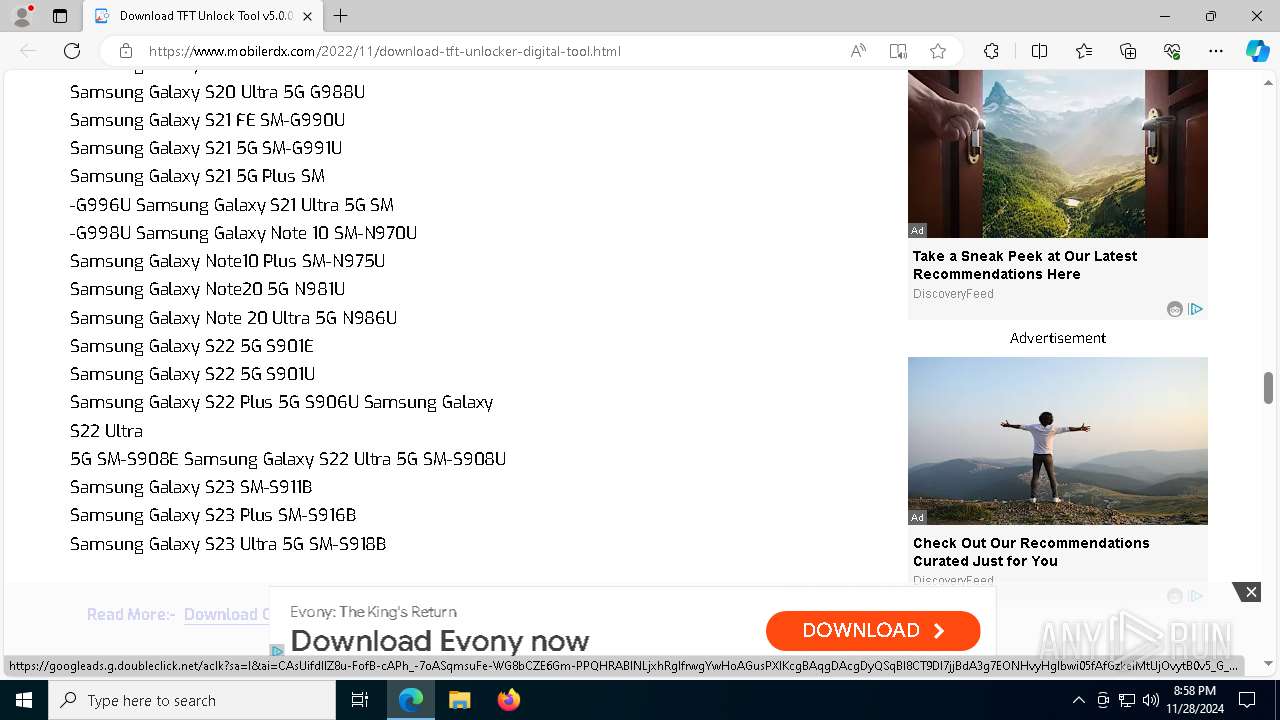Open network status tray icon
Image resolution: width=1280 pixels, height=720 pixels.
[1127, 700]
